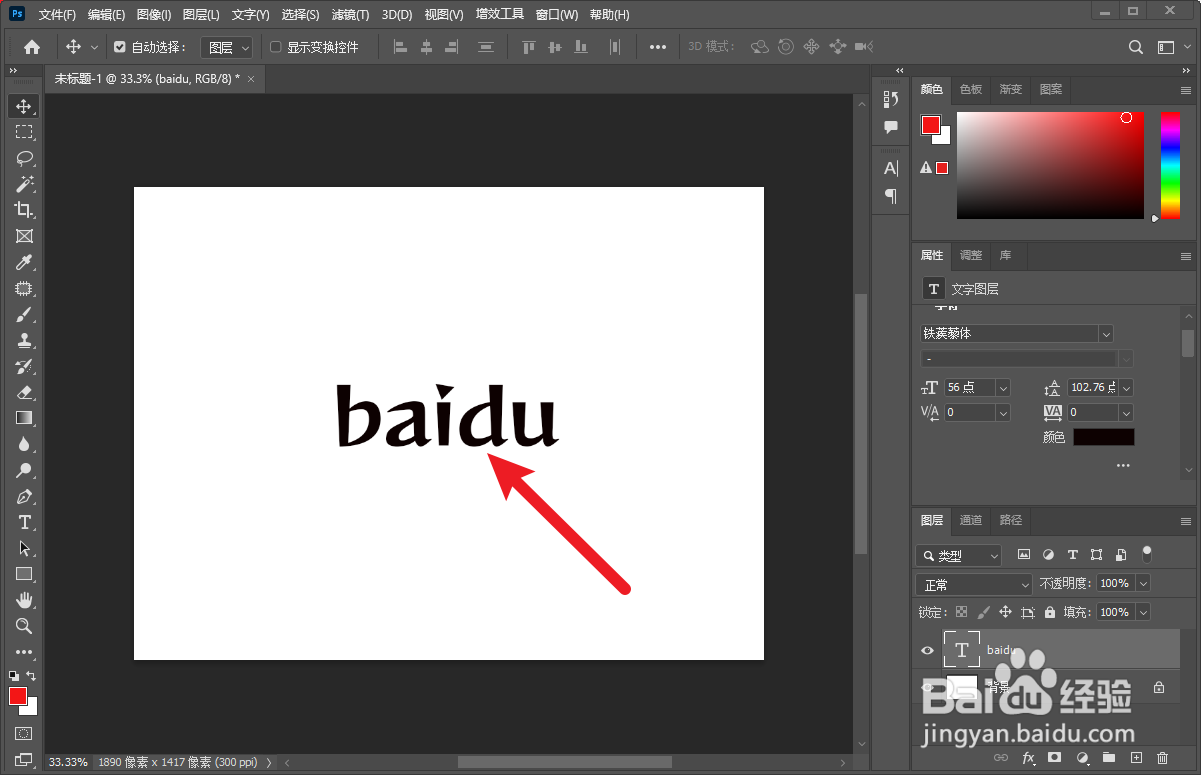Toggle visibility of the 背景 layer

pos(927,688)
